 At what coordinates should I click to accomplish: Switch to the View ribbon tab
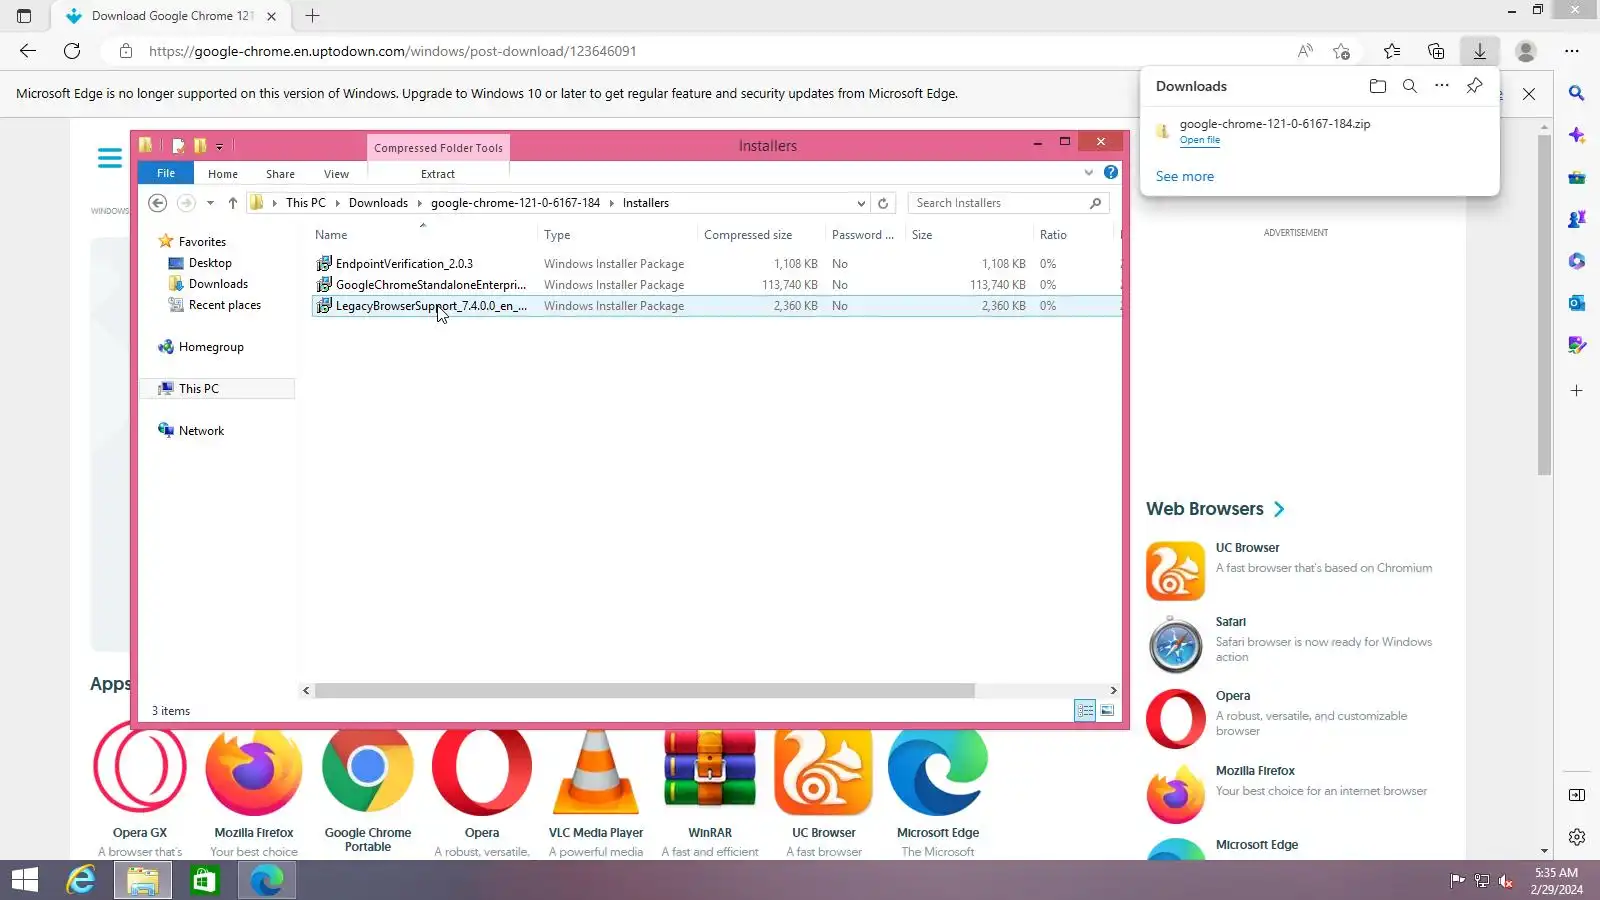tap(336, 174)
